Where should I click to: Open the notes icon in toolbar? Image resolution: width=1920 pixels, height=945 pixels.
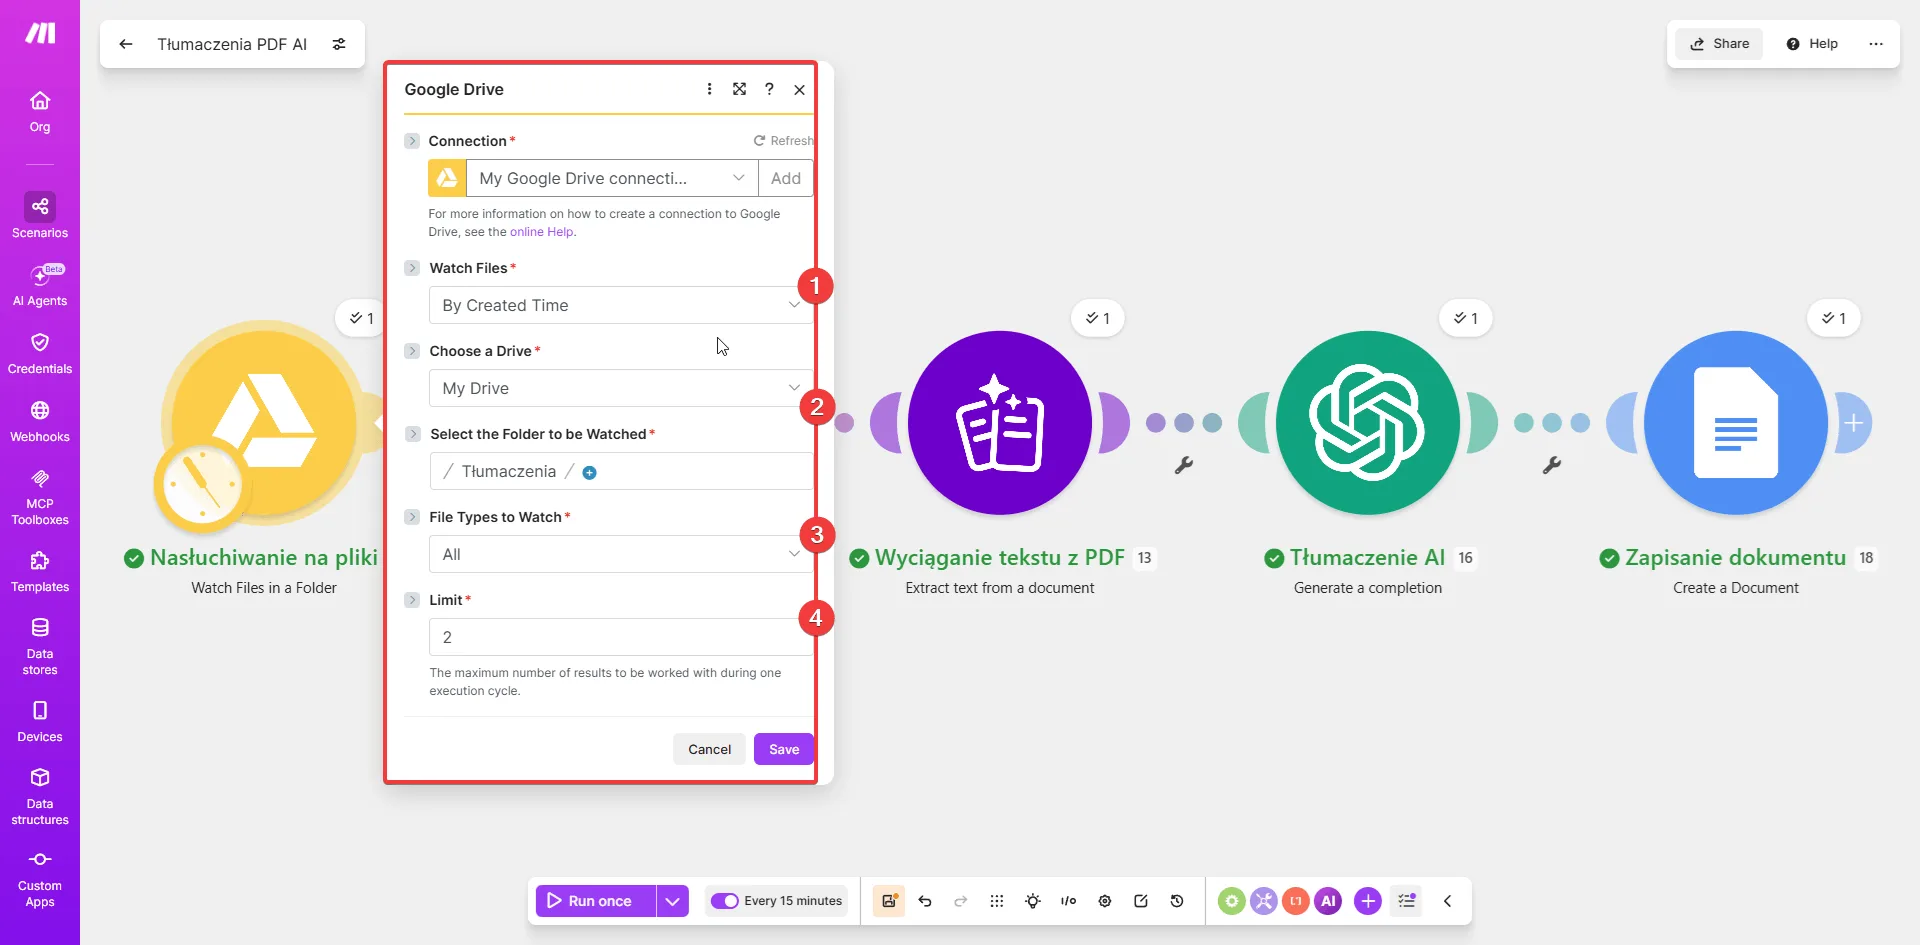click(x=1141, y=901)
